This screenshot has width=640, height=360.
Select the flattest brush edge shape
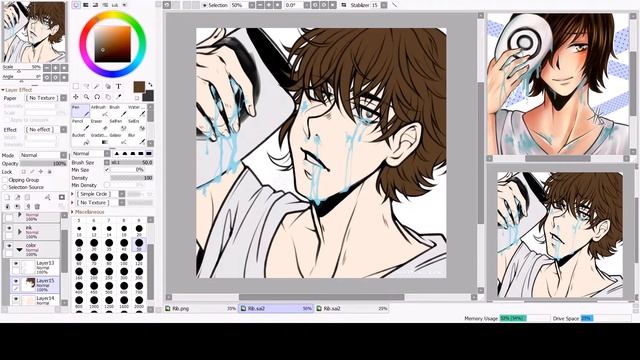coord(149,154)
